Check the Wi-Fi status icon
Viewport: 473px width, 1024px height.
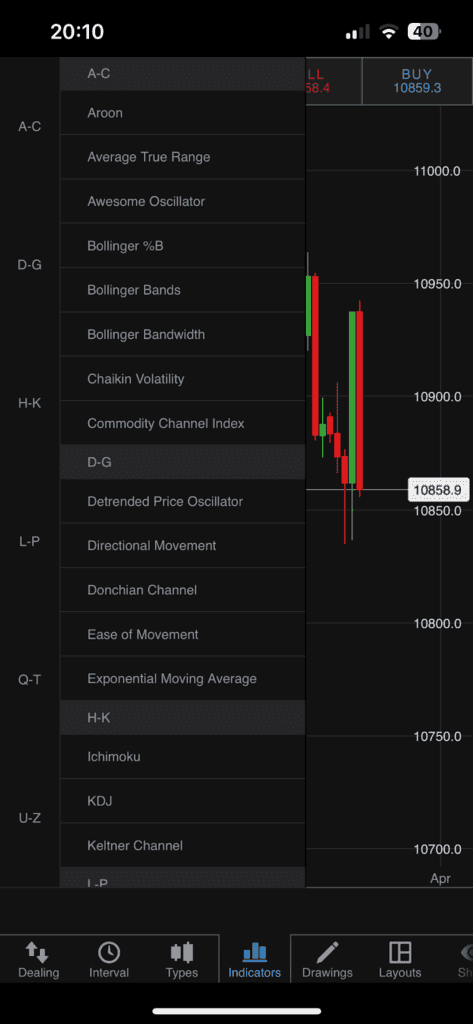point(389,31)
